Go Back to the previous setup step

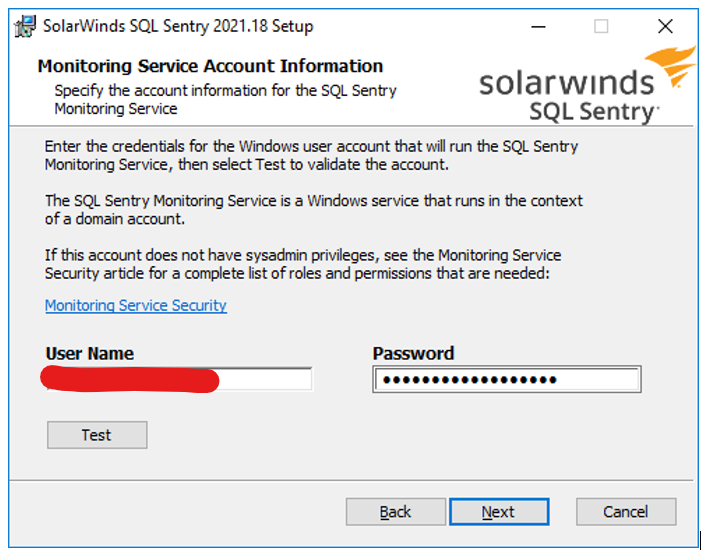(x=395, y=512)
